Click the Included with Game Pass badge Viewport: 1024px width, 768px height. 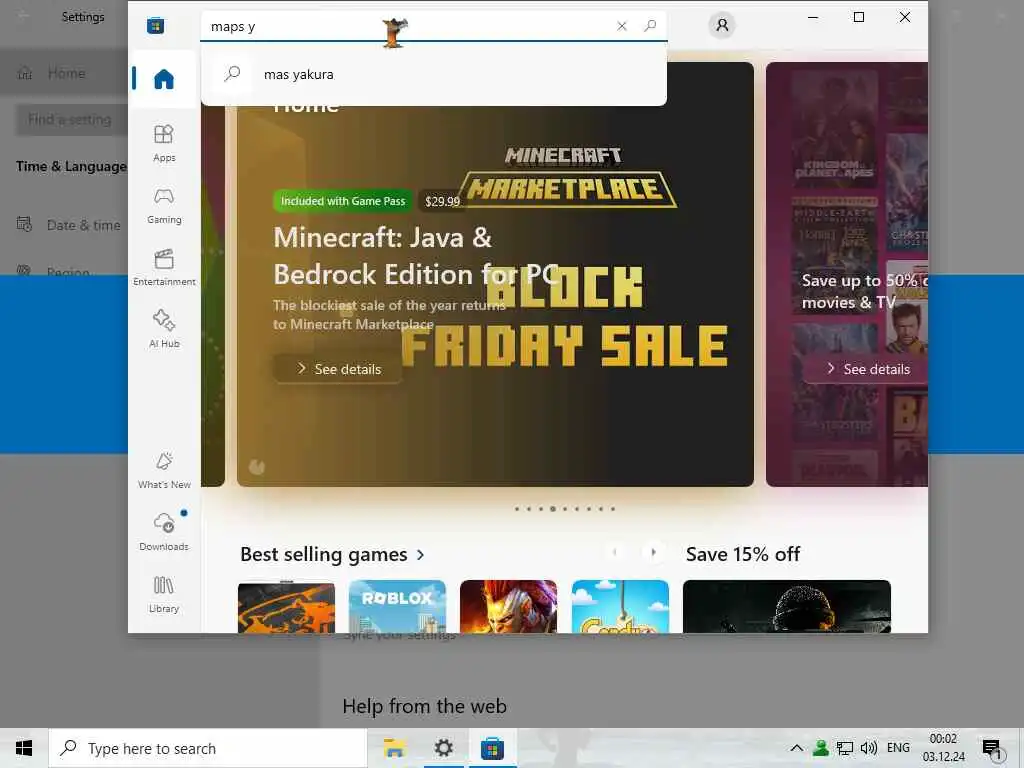pos(343,201)
